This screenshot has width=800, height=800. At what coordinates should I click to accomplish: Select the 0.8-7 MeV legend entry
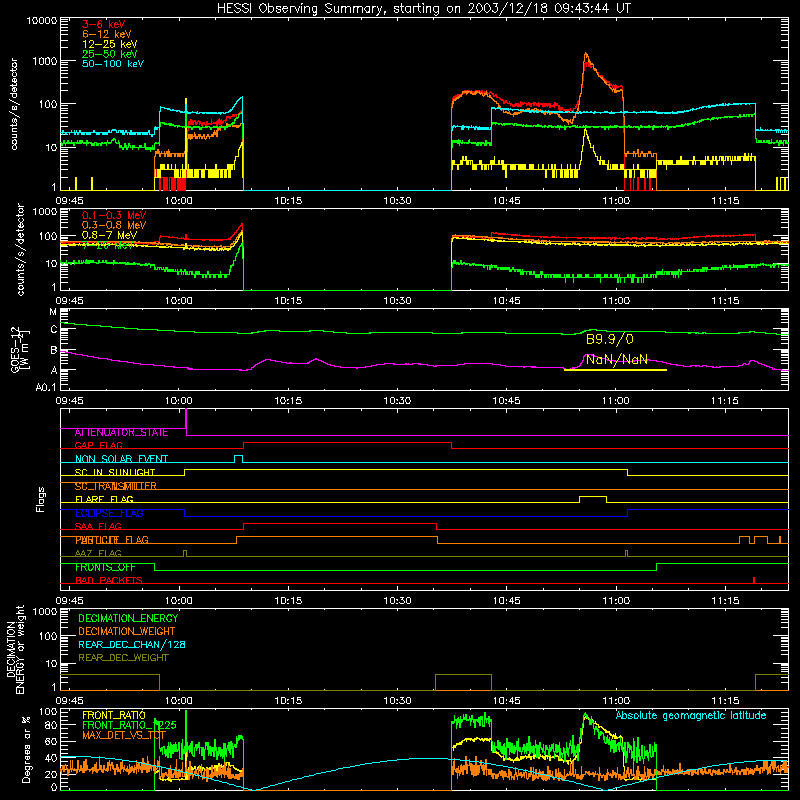[110, 235]
